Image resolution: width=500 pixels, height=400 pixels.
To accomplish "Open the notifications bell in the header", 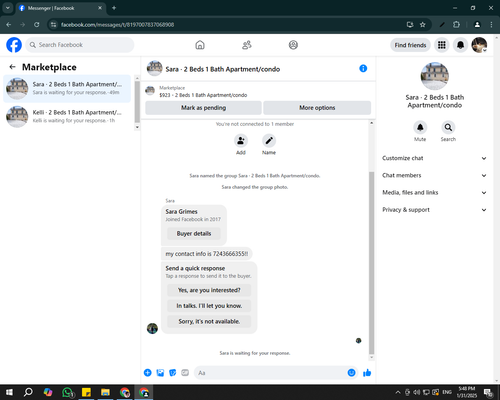I will (460, 45).
